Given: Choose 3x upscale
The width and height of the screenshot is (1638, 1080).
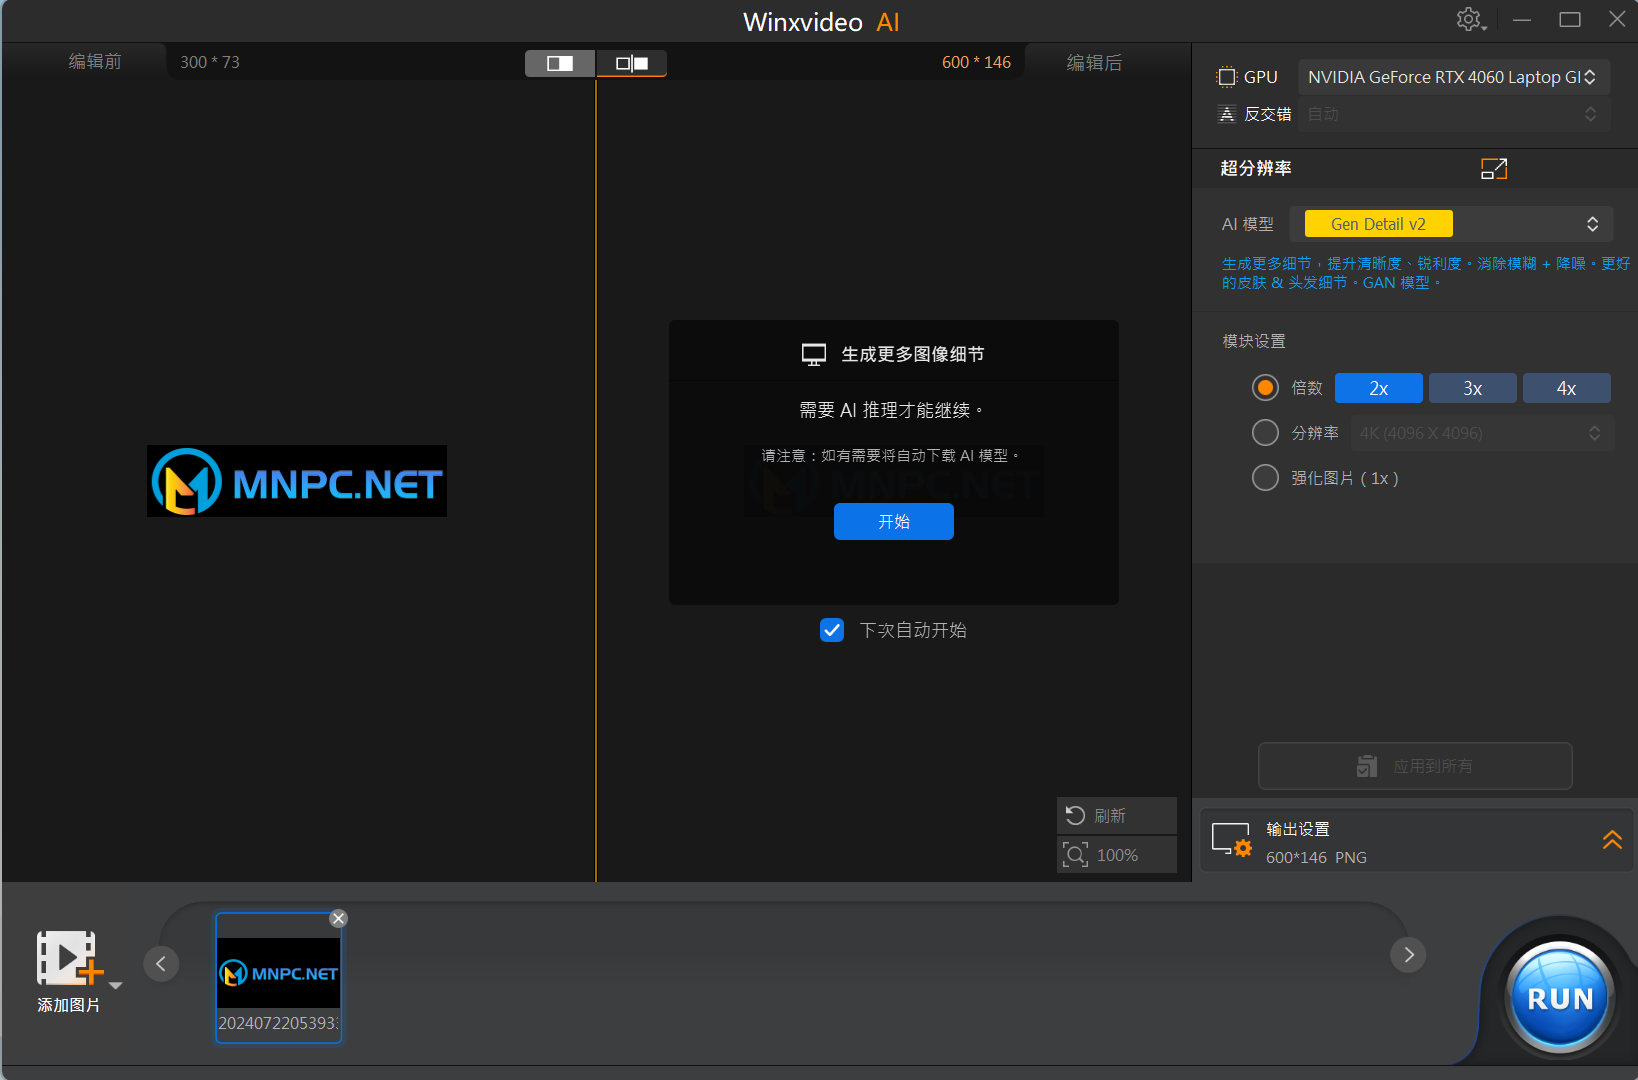Looking at the screenshot, I should click(1473, 388).
